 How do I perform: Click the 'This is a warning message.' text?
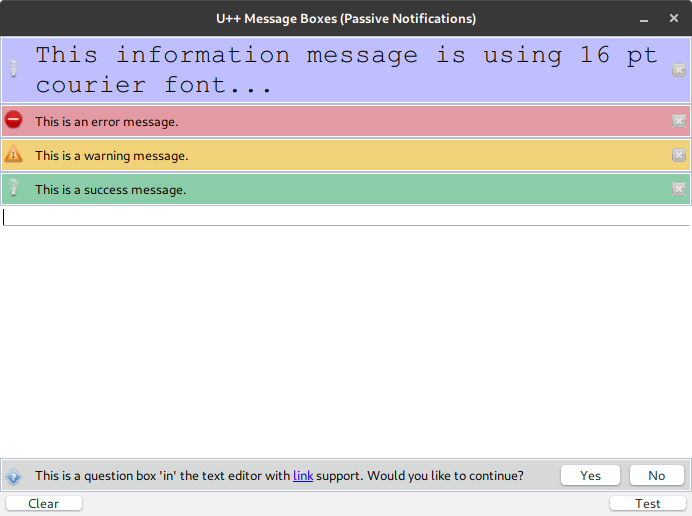[x=111, y=156]
